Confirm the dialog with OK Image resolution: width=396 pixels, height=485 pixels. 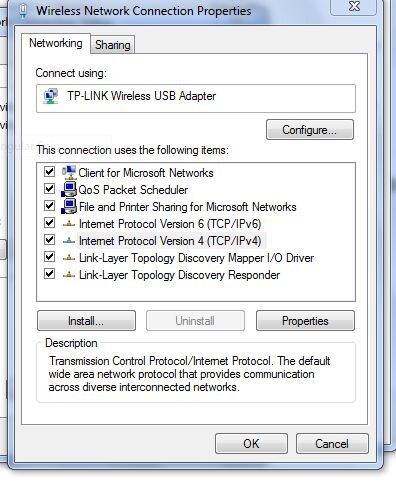click(x=251, y=444)
